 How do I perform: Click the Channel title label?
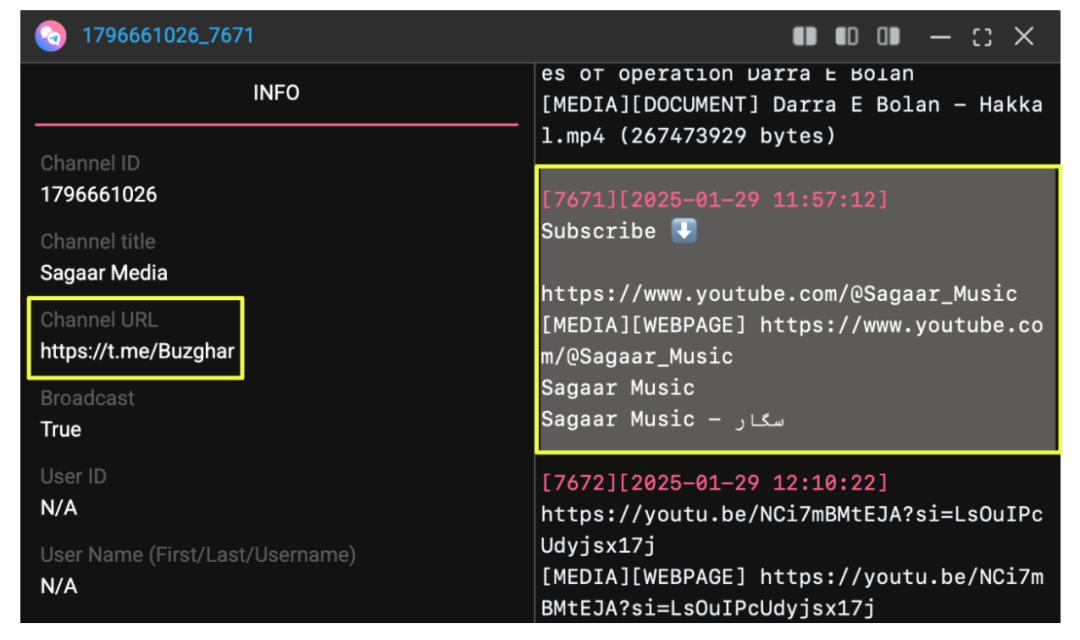point(98,242)
